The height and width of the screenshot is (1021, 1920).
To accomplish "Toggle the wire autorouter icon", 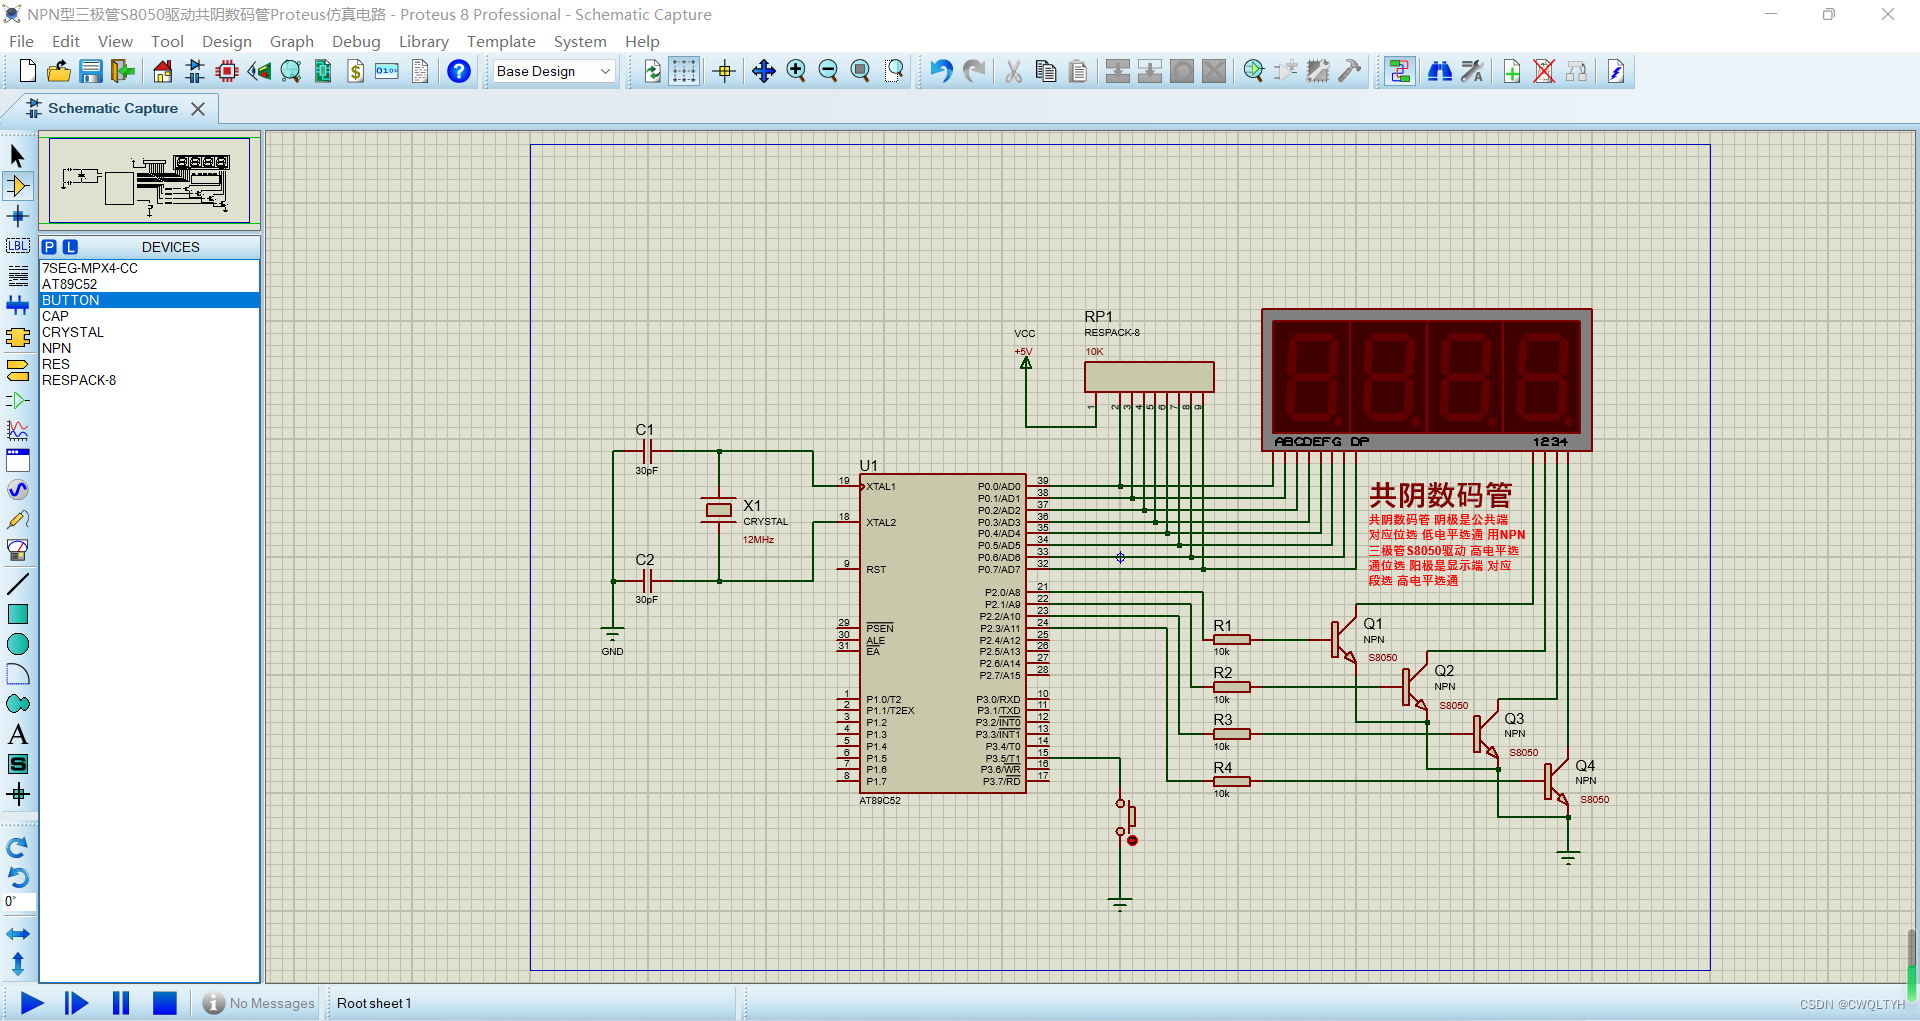I will (1400, 71).
